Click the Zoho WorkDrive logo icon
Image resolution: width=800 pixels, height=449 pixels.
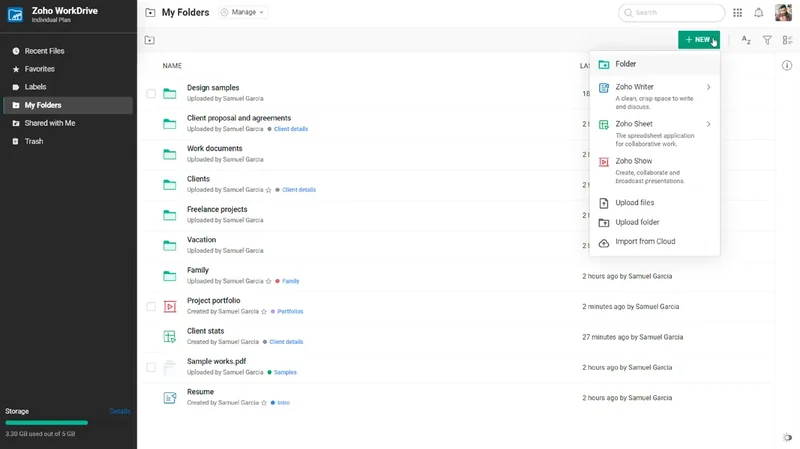[15, 14]
